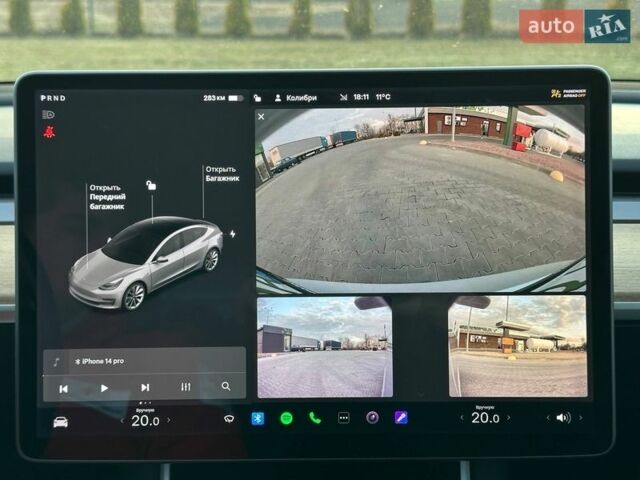Decrease driver temperature with left arrow

point(123,421)
